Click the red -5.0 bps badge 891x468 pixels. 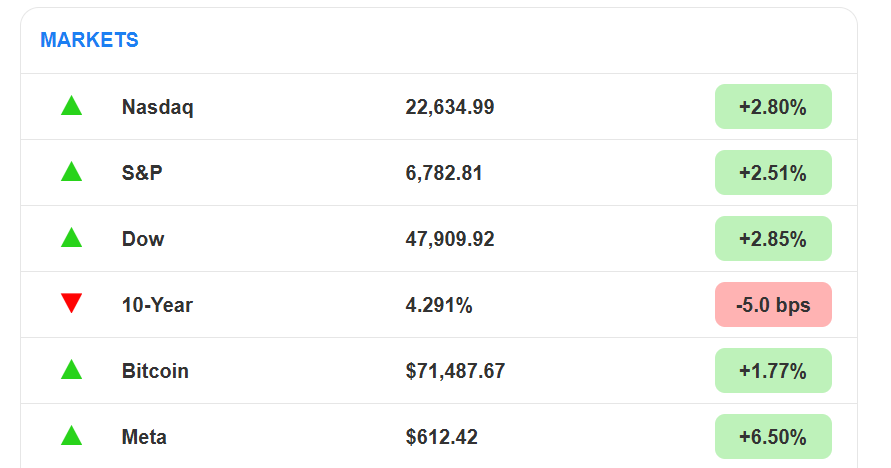pos(773,305)
